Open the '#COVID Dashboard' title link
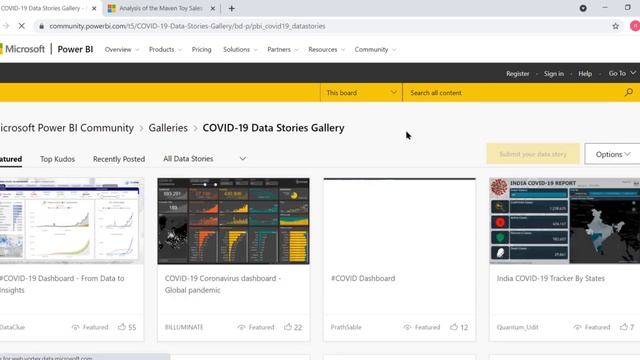 [363, 278]
